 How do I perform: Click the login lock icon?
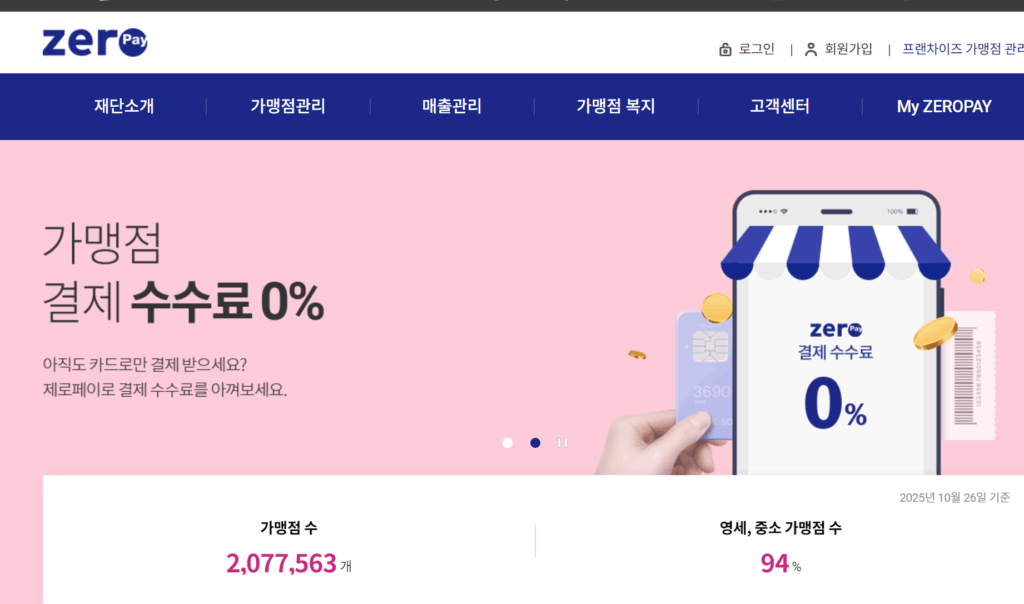point(725,50)
